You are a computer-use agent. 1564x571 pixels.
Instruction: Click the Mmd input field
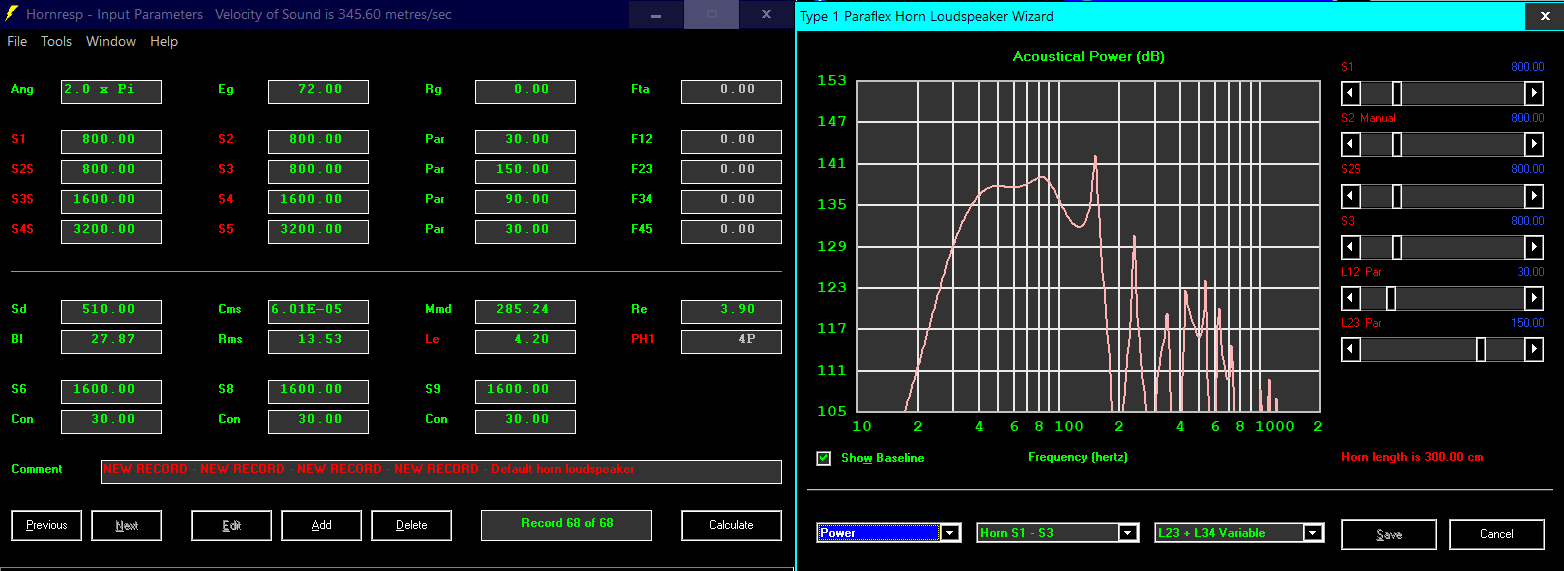click(525, 311)
